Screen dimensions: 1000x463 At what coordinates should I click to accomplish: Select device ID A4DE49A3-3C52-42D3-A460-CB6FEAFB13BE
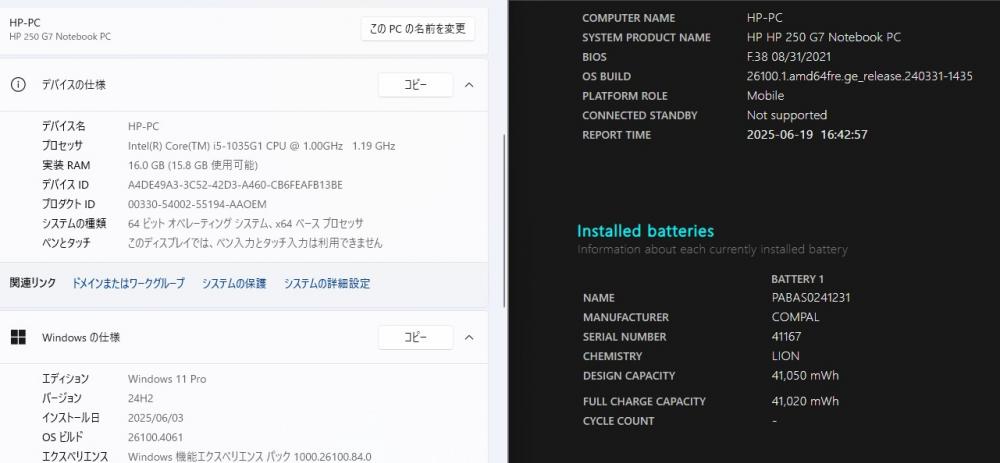click(235, 185)
